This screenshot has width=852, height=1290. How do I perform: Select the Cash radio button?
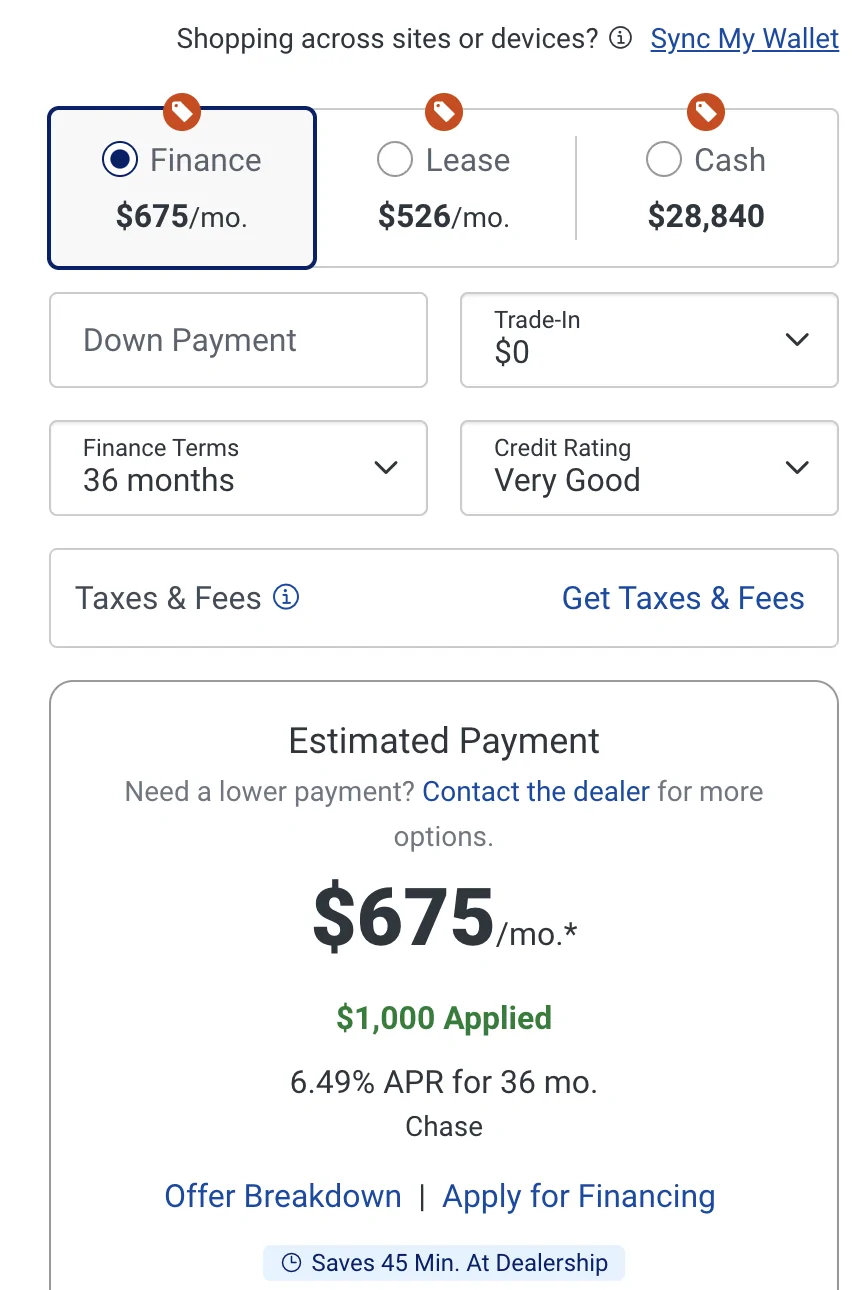[x=664, y=160]
